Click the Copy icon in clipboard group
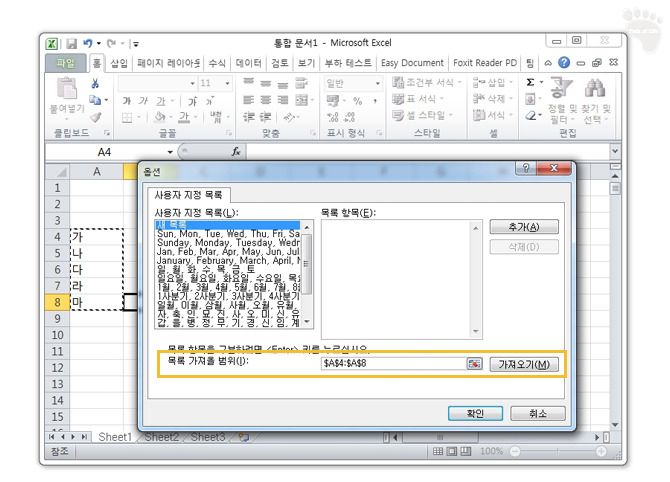The image size is (670, 482). 95,100
